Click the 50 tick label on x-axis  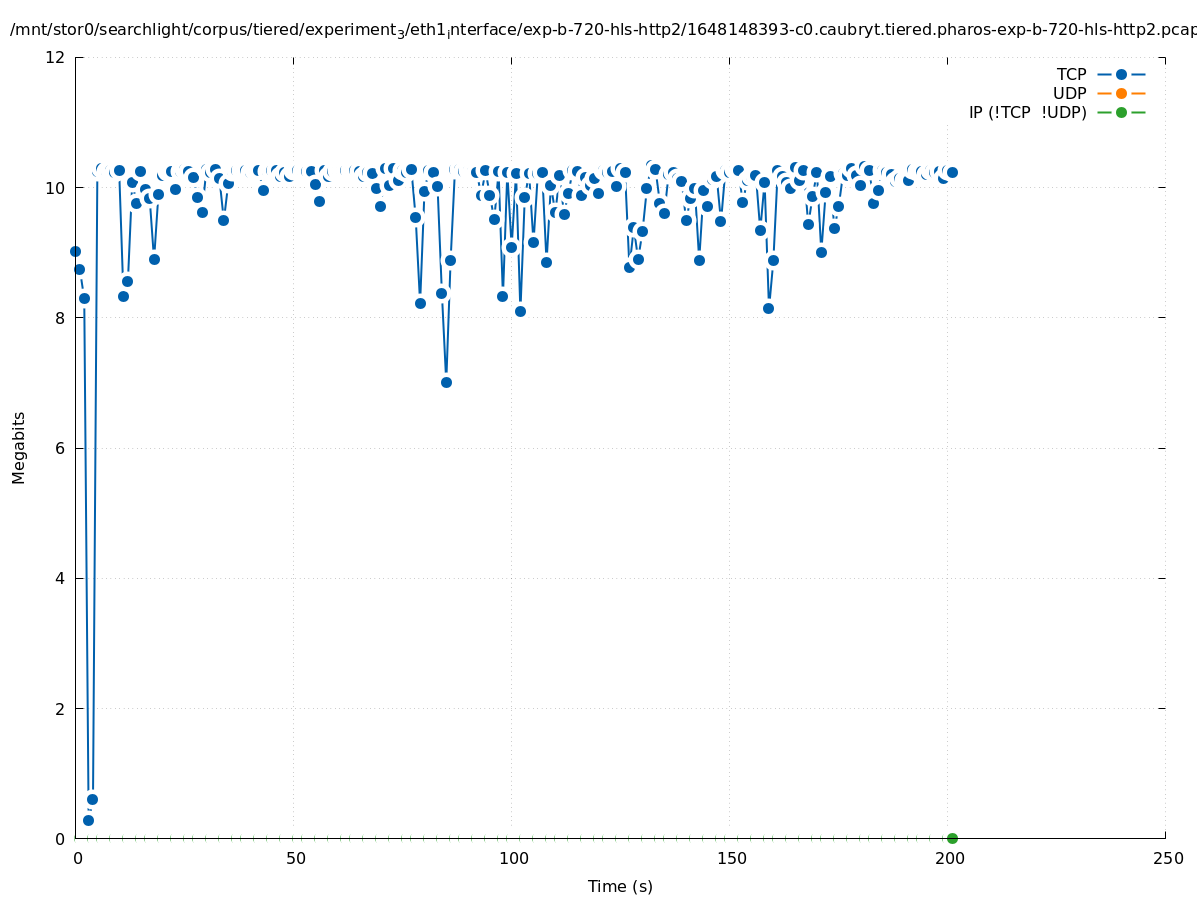click(295, 858)
